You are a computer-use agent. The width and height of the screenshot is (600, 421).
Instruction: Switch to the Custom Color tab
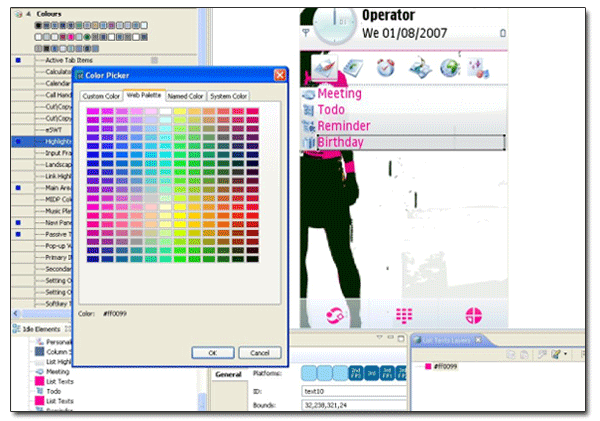click(x=101, y=96)
